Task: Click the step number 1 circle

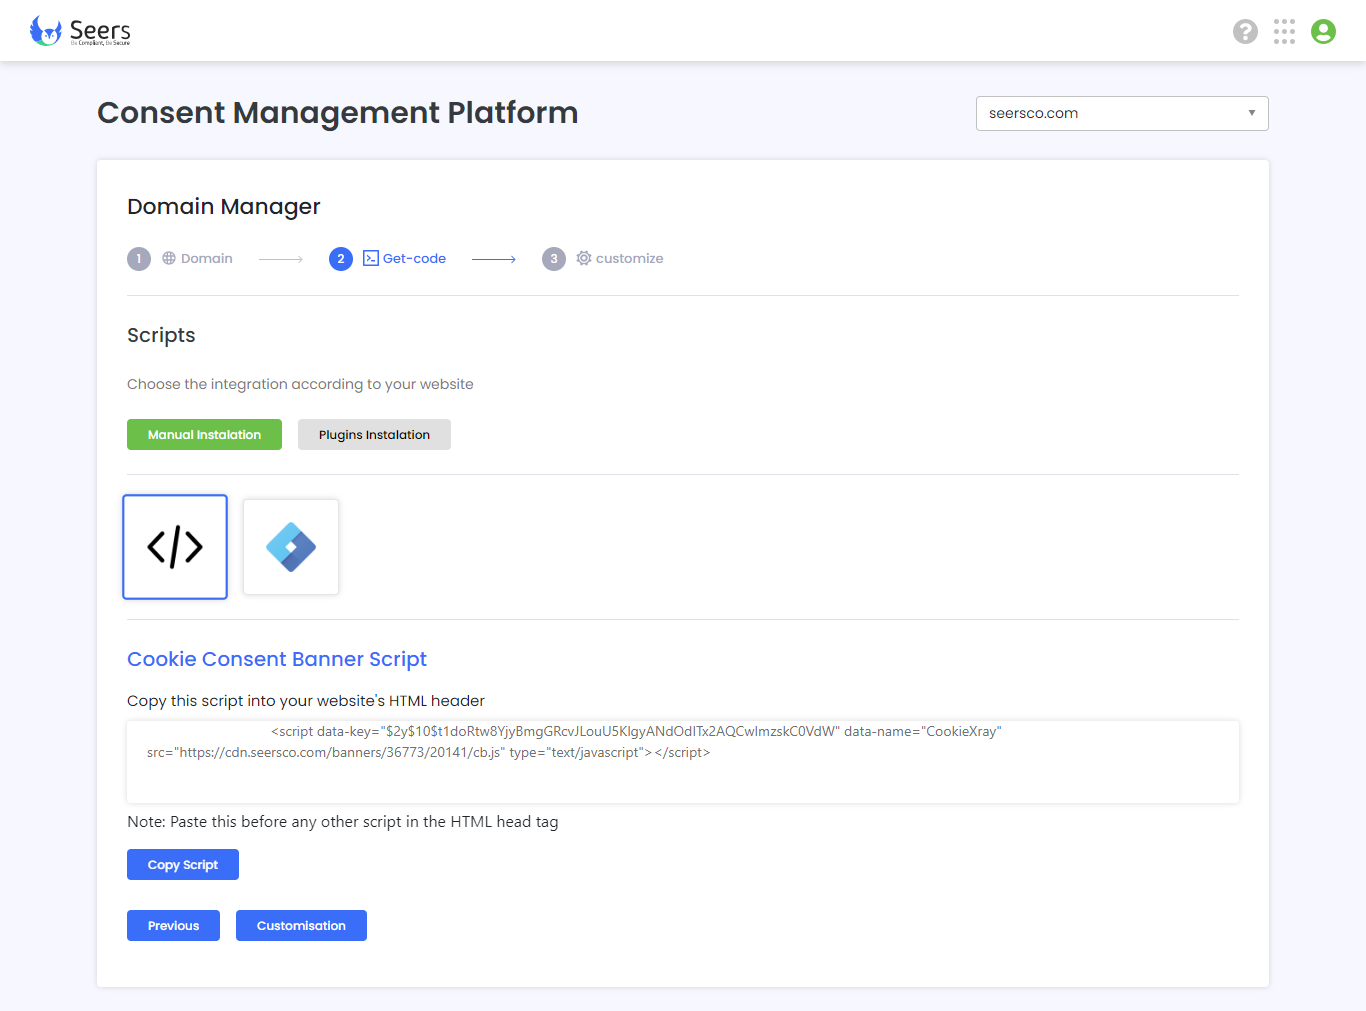Action: [x=139, y=259]
